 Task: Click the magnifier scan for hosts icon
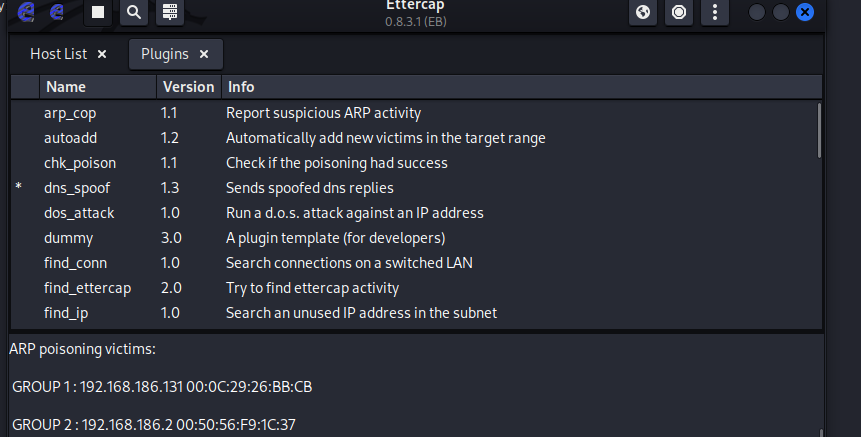[x=133, y=13]
